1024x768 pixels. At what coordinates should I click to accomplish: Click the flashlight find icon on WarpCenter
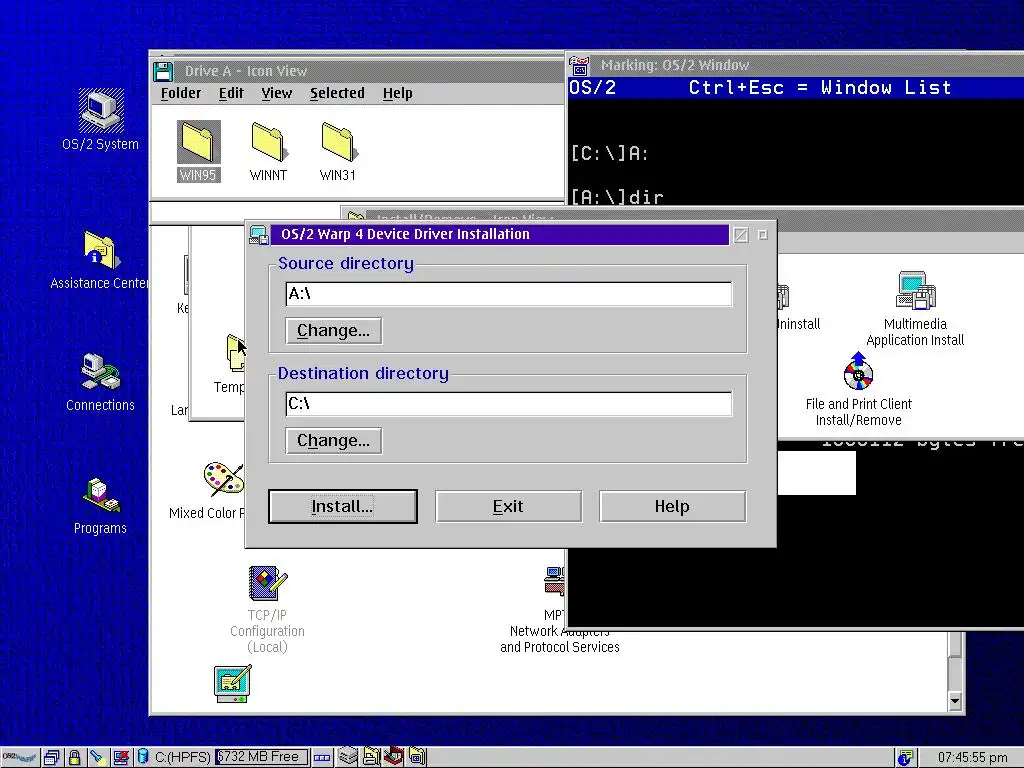[97, 758]
